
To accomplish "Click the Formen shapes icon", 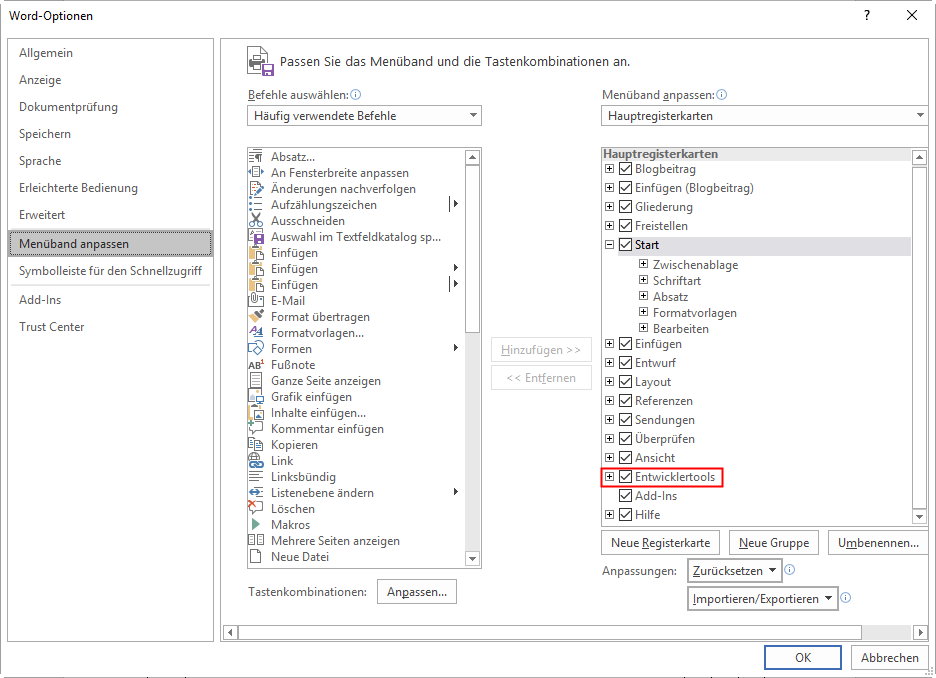I will click(x=255, y=349).
